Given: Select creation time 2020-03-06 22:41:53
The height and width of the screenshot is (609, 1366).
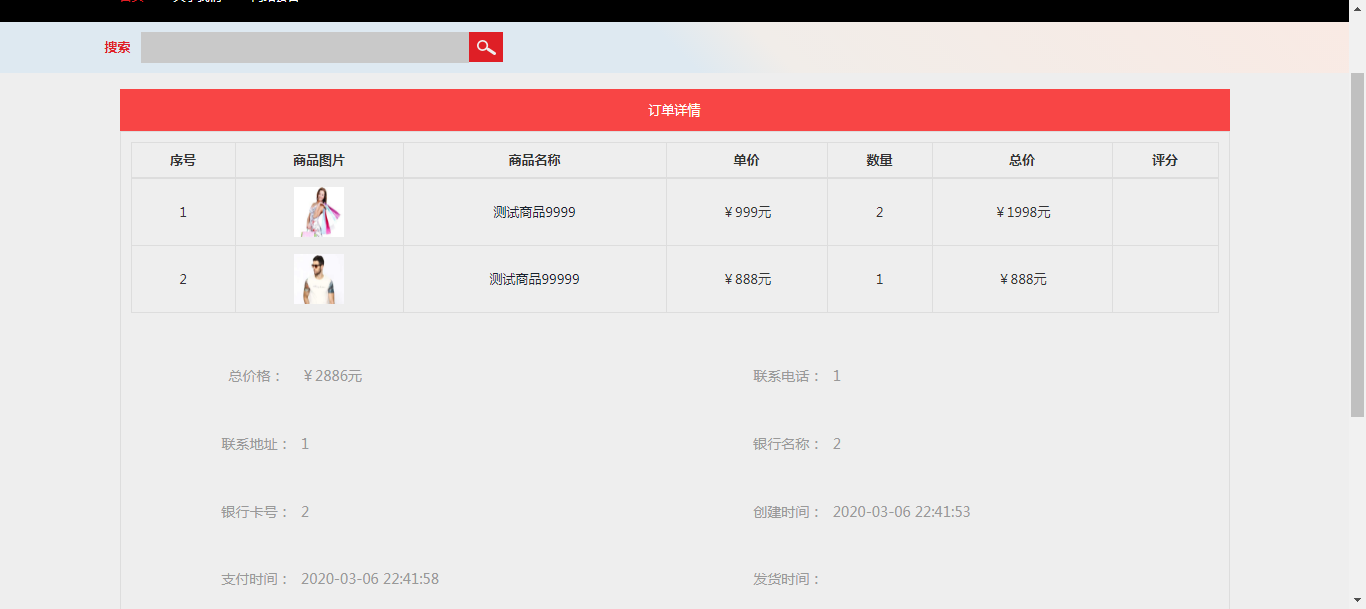Looking at the screenshot, I should tap(901, 512).
